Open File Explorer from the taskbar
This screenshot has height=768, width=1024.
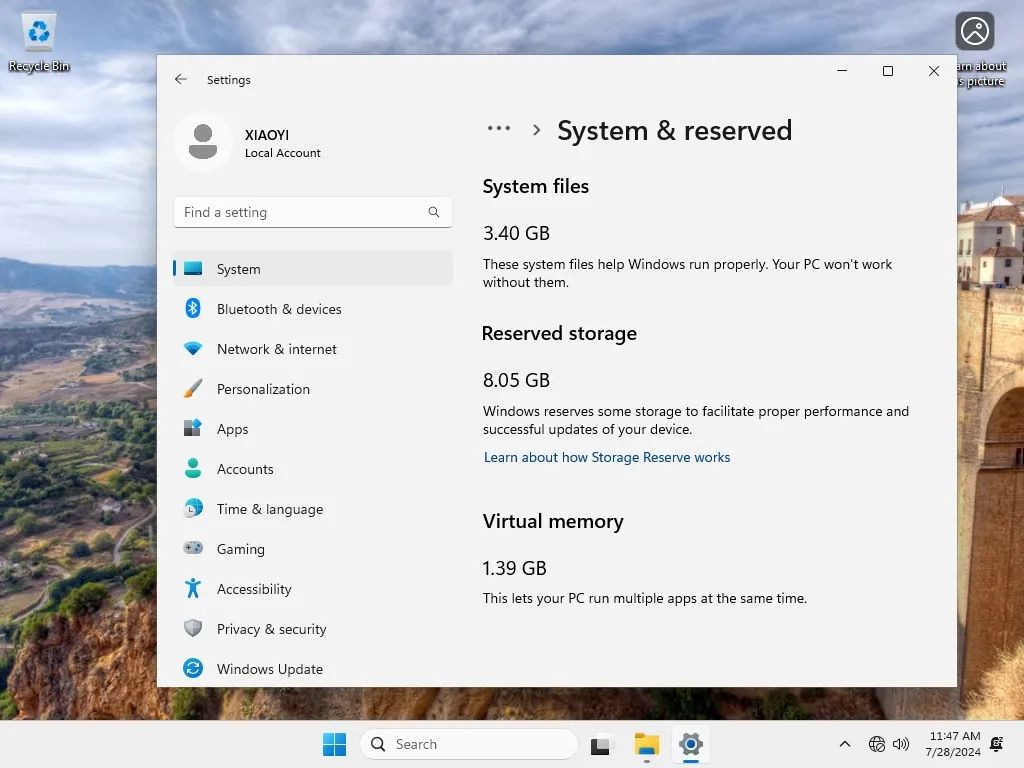click(x=647, y=744)
